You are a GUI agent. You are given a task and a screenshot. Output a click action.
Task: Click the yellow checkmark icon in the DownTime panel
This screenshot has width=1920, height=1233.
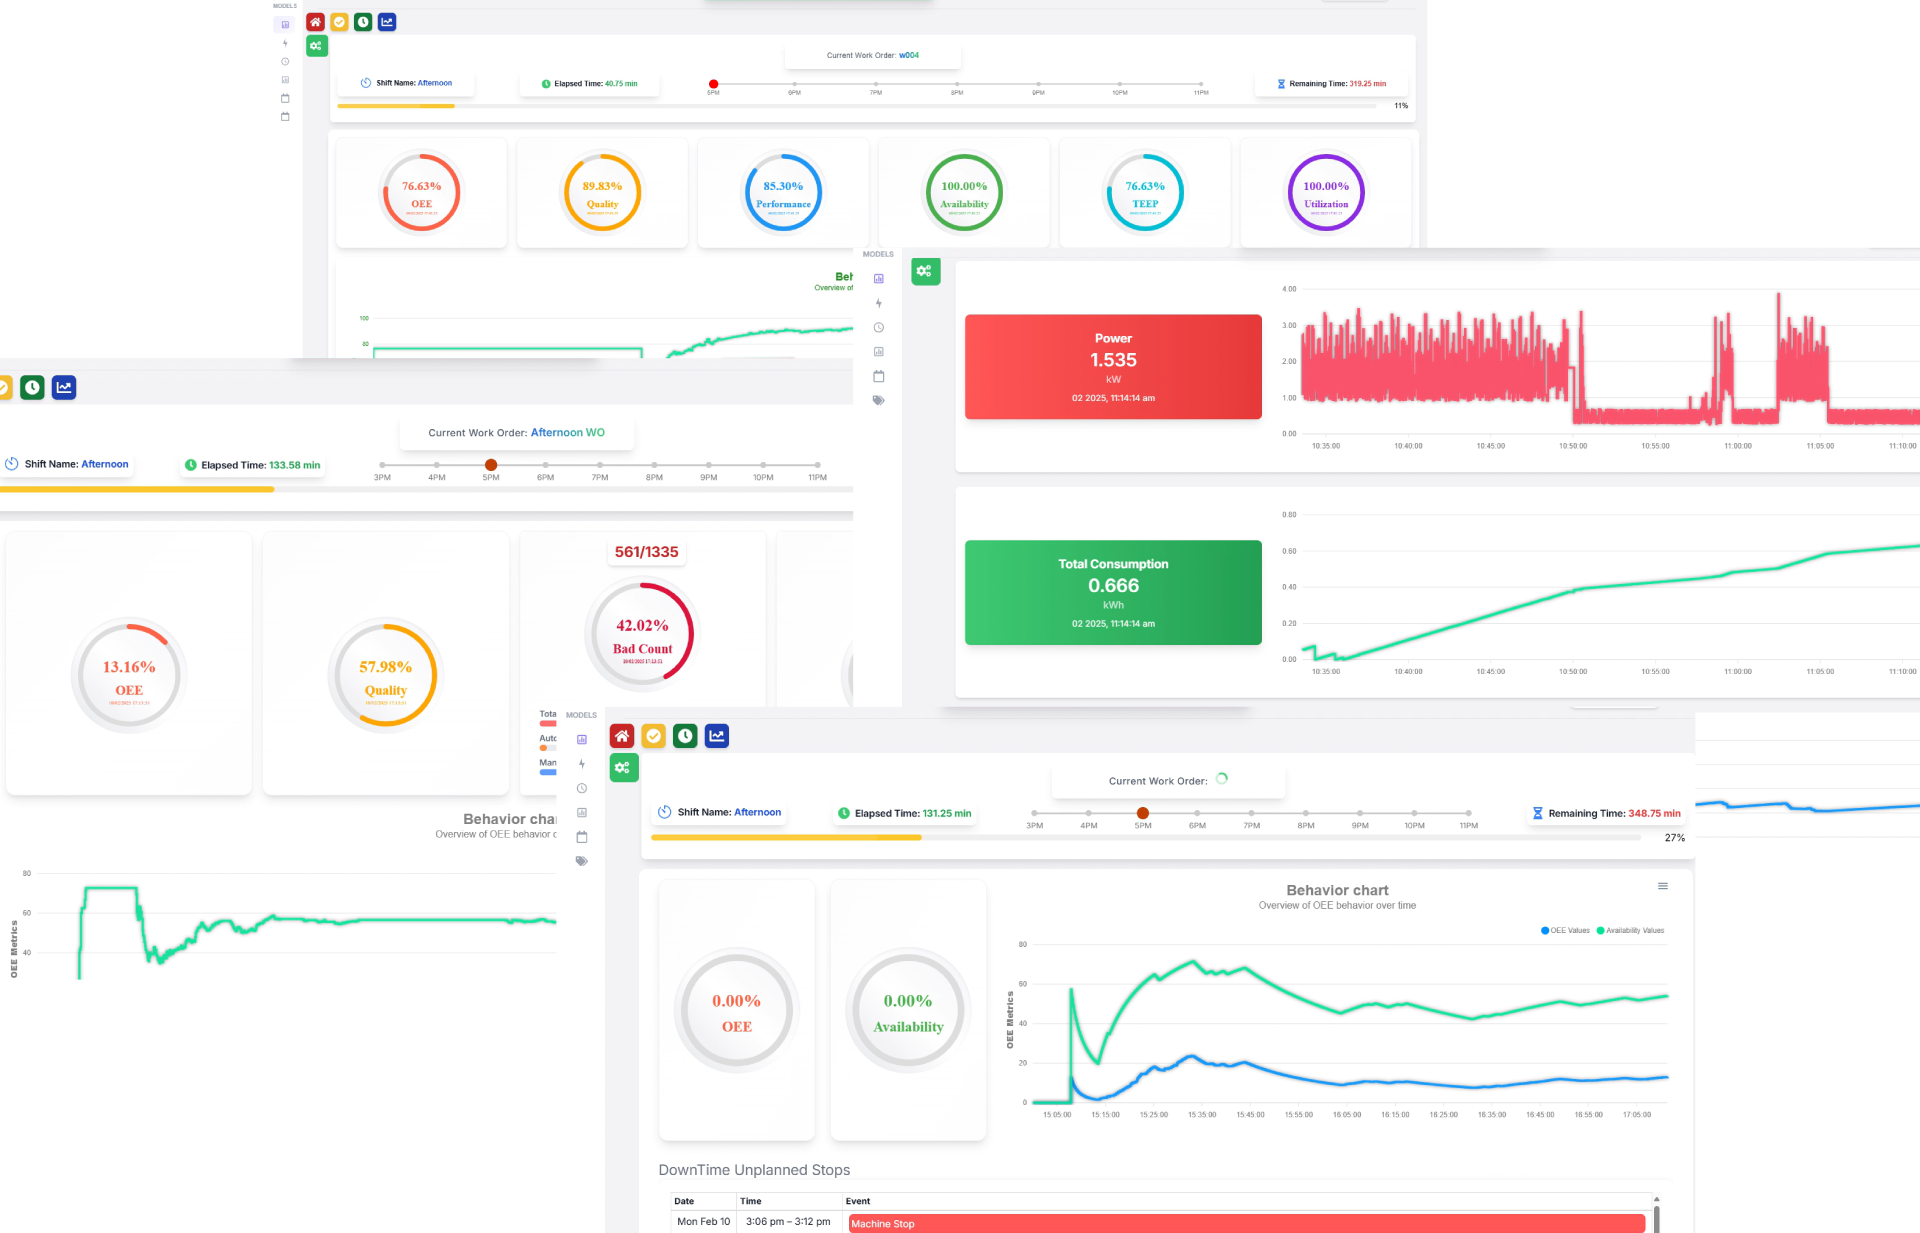(653, 736)
